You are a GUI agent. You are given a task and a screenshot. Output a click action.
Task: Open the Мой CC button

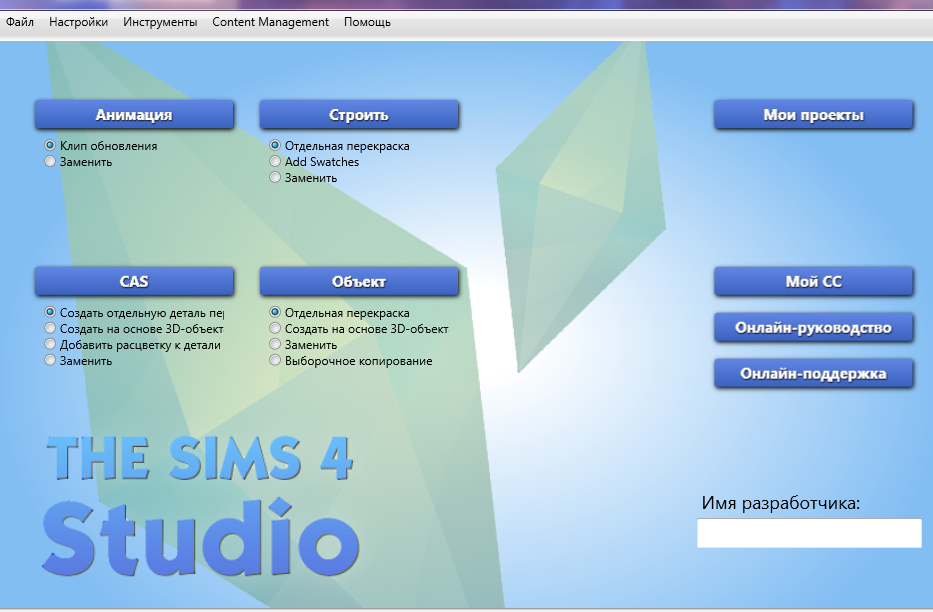pyautogui.click(x=813, y=282)
